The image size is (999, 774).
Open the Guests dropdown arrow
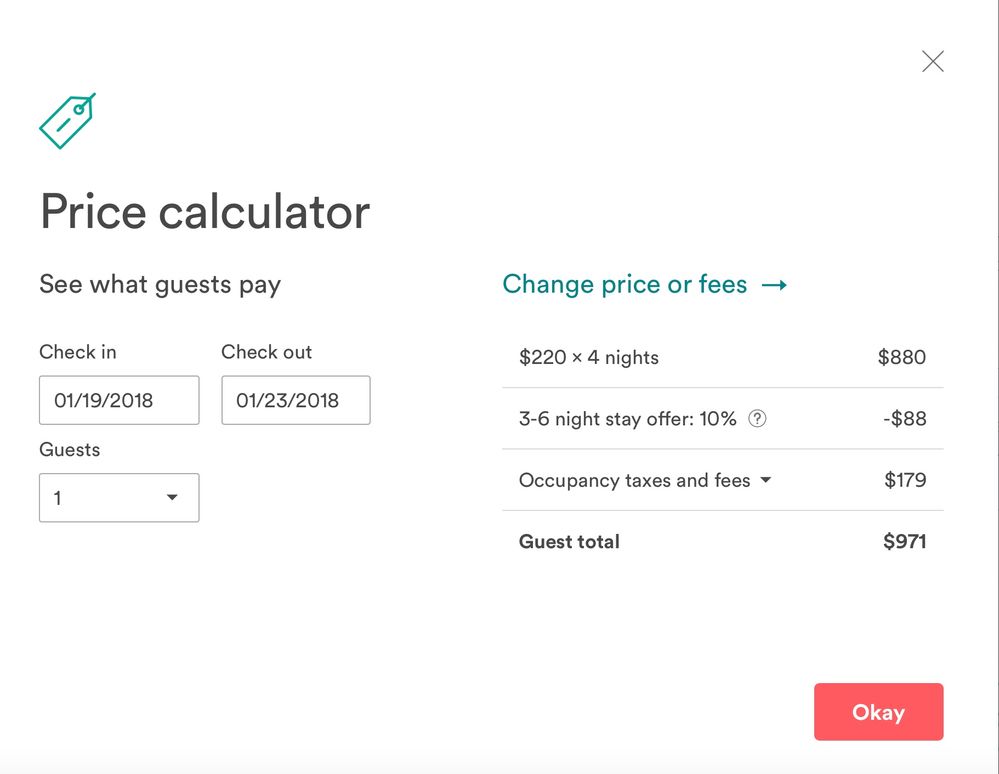[172, 497]
